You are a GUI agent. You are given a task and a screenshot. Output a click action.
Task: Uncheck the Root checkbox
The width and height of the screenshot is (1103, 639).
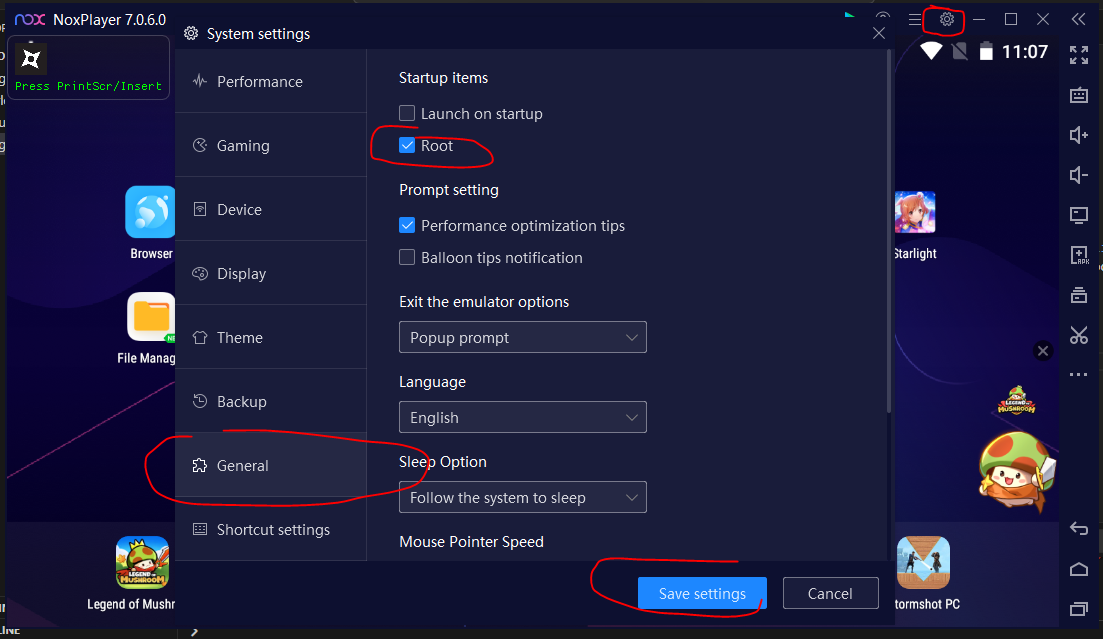[x=407, y=146]
